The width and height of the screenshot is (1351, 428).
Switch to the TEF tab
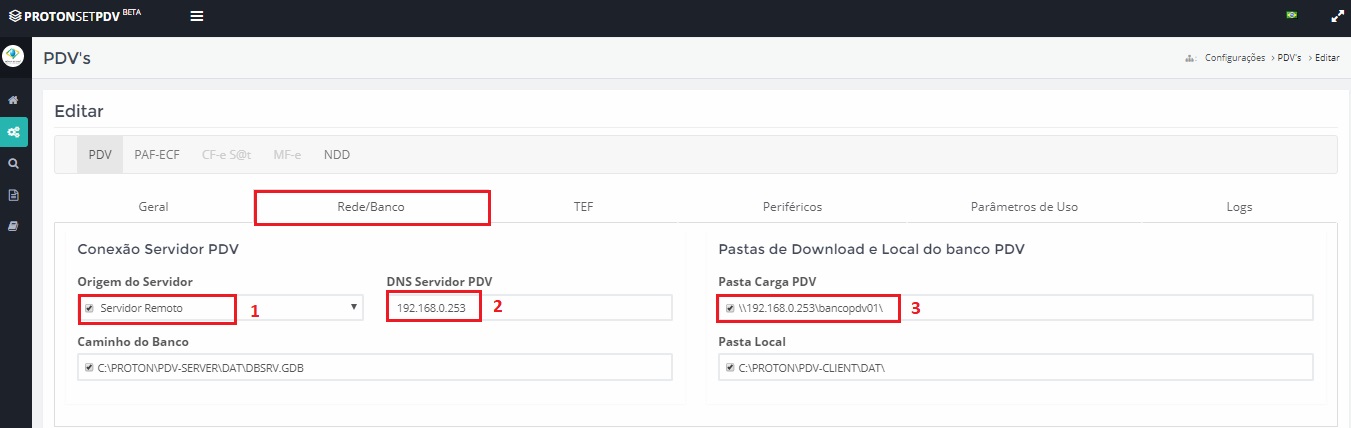pos(583,207)
